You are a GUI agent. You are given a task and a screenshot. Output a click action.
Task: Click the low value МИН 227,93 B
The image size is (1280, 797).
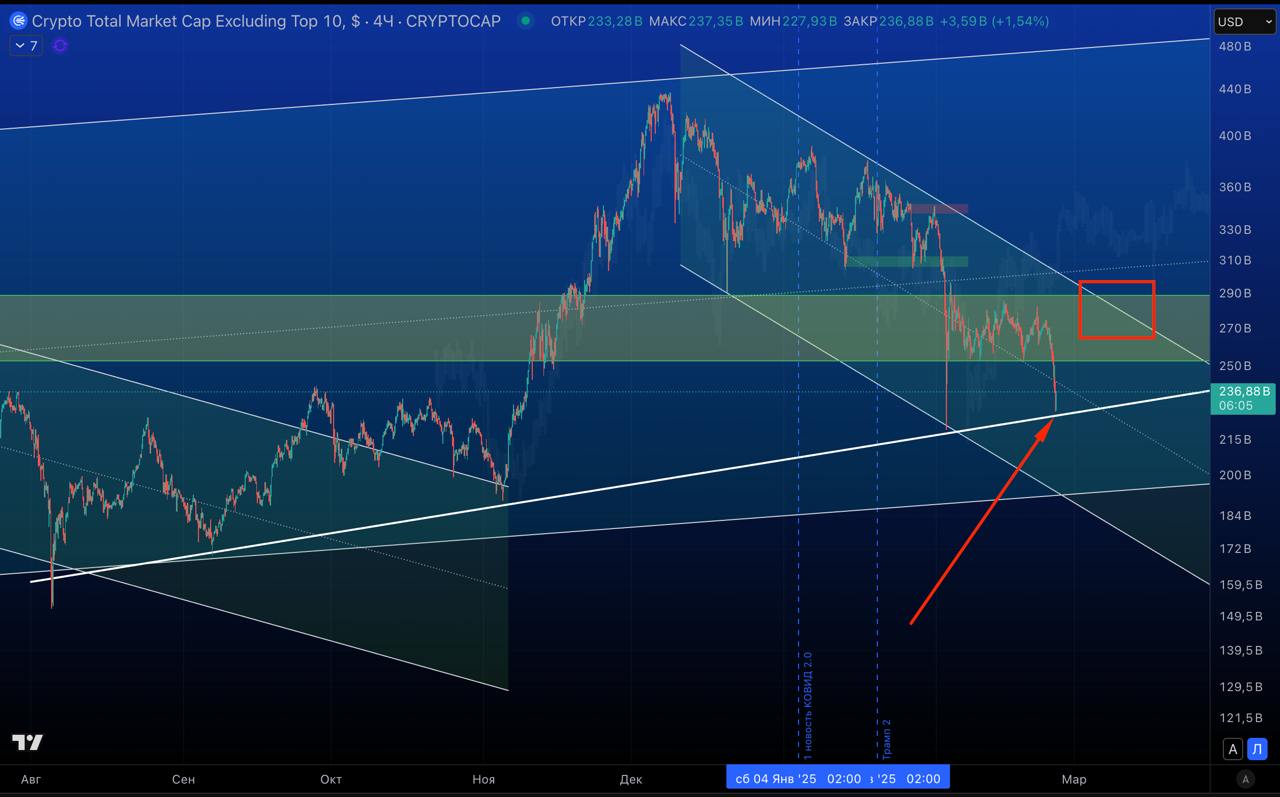(795, 21)
